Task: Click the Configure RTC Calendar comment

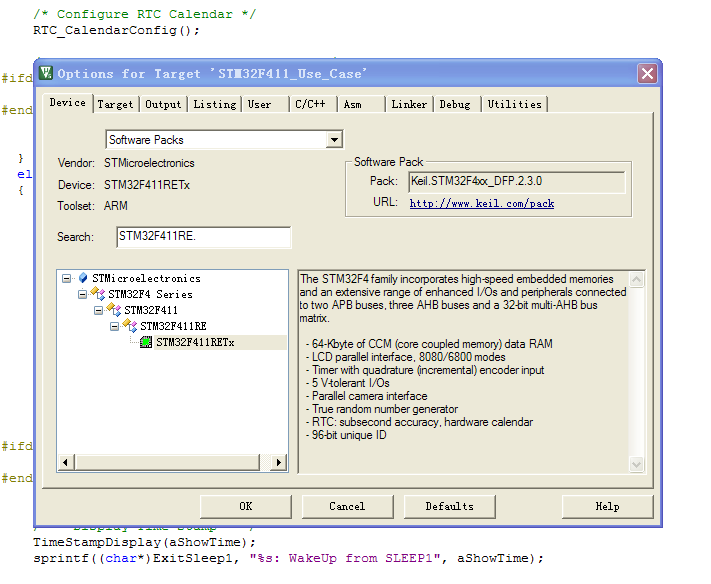Action: pos(145,14)
